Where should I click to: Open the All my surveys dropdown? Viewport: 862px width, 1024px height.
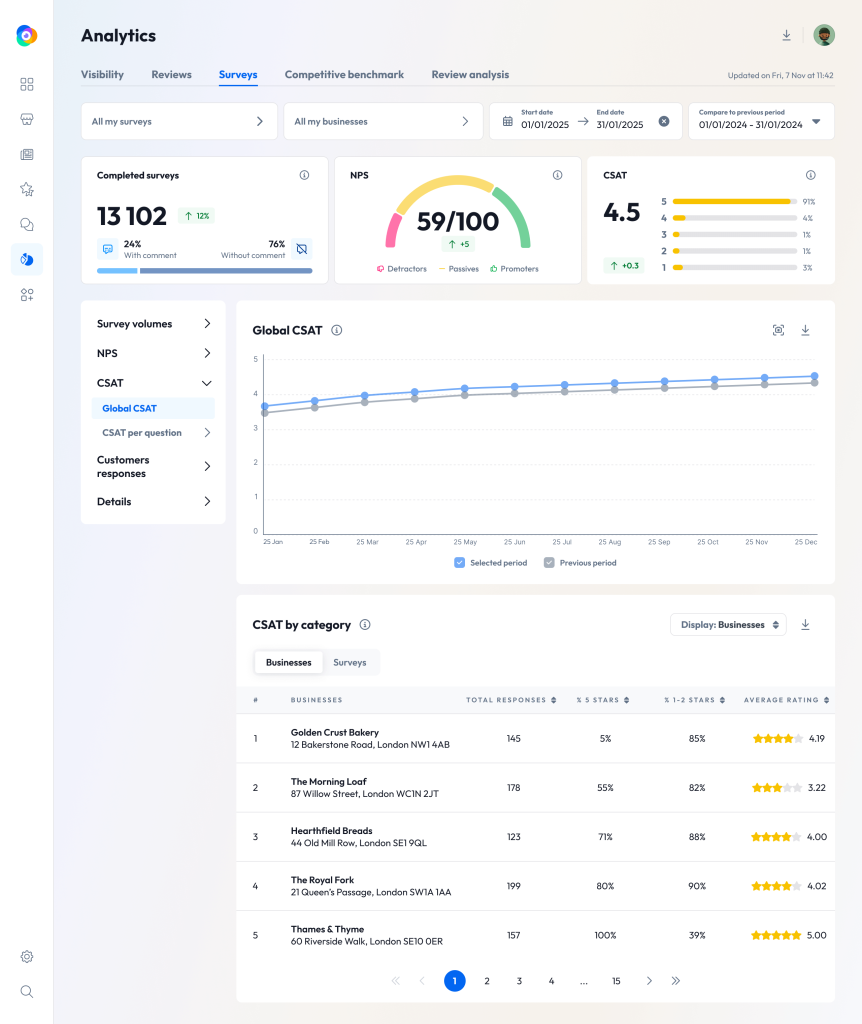(178, 120)
